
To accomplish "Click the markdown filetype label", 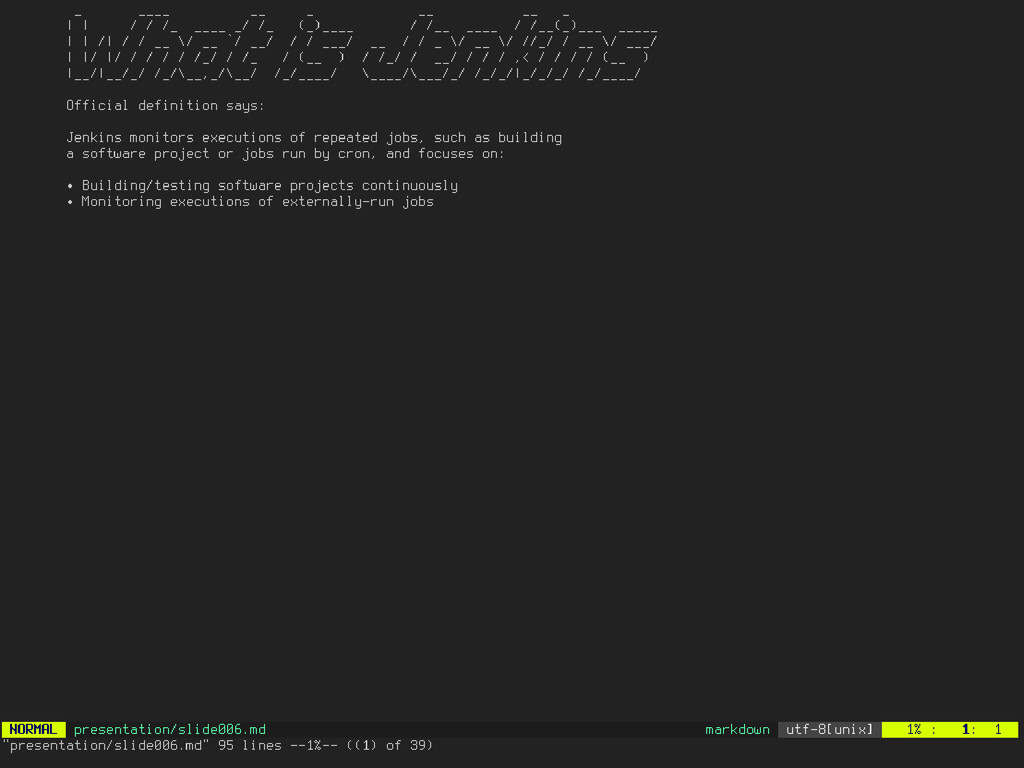I will 737,729.
